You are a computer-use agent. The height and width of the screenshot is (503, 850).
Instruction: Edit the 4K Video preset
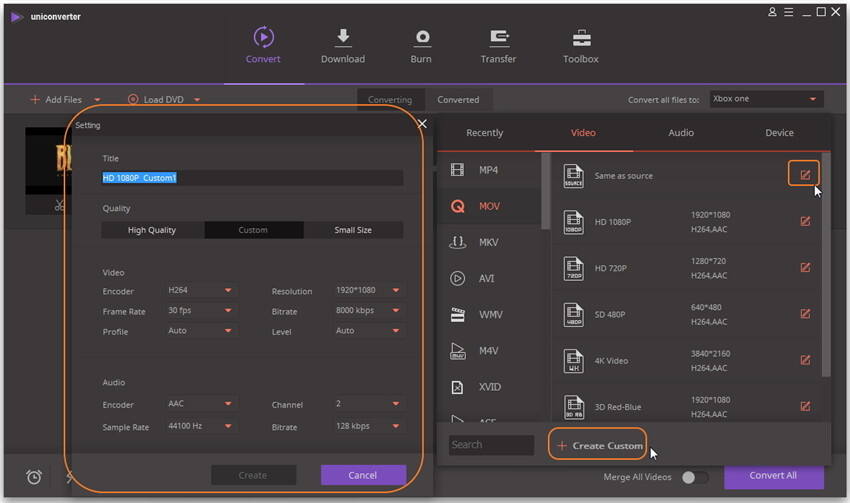tap(805, 360)
